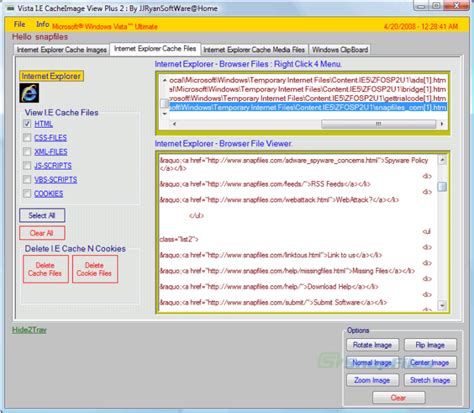Enable the XML-FILES checkbox
The height and width of the screenshot is (413, 474).
[x=27, y=152]
